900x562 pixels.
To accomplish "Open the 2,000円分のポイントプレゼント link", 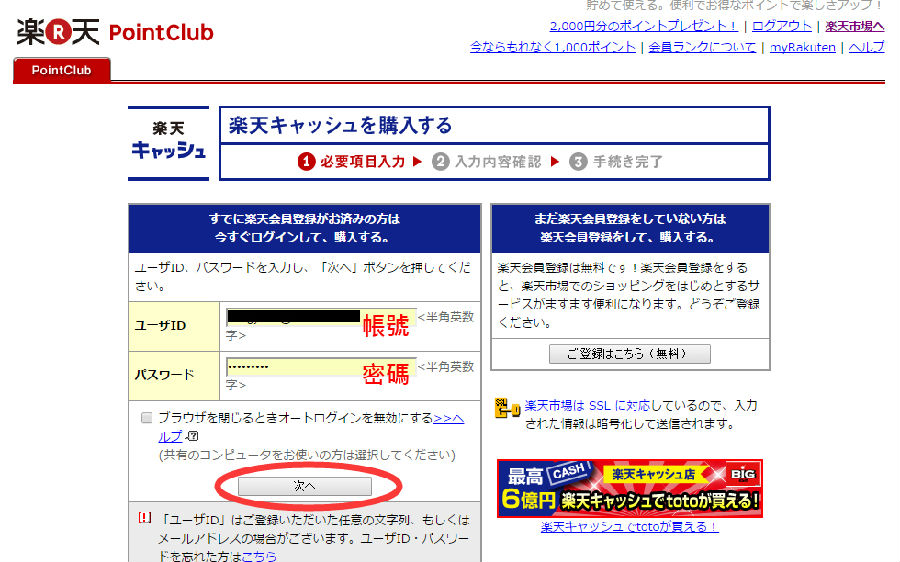I will (x=643, y=26).
